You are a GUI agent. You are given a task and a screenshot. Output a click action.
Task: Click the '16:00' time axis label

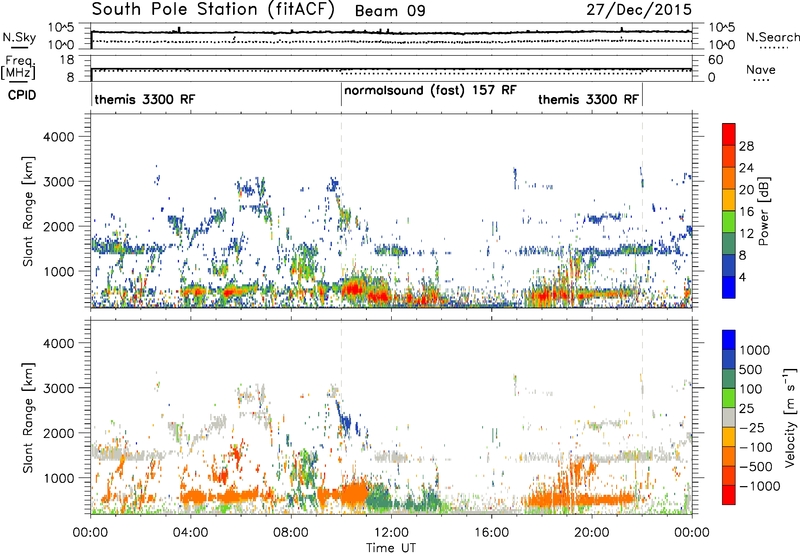[x=491, y=533]
